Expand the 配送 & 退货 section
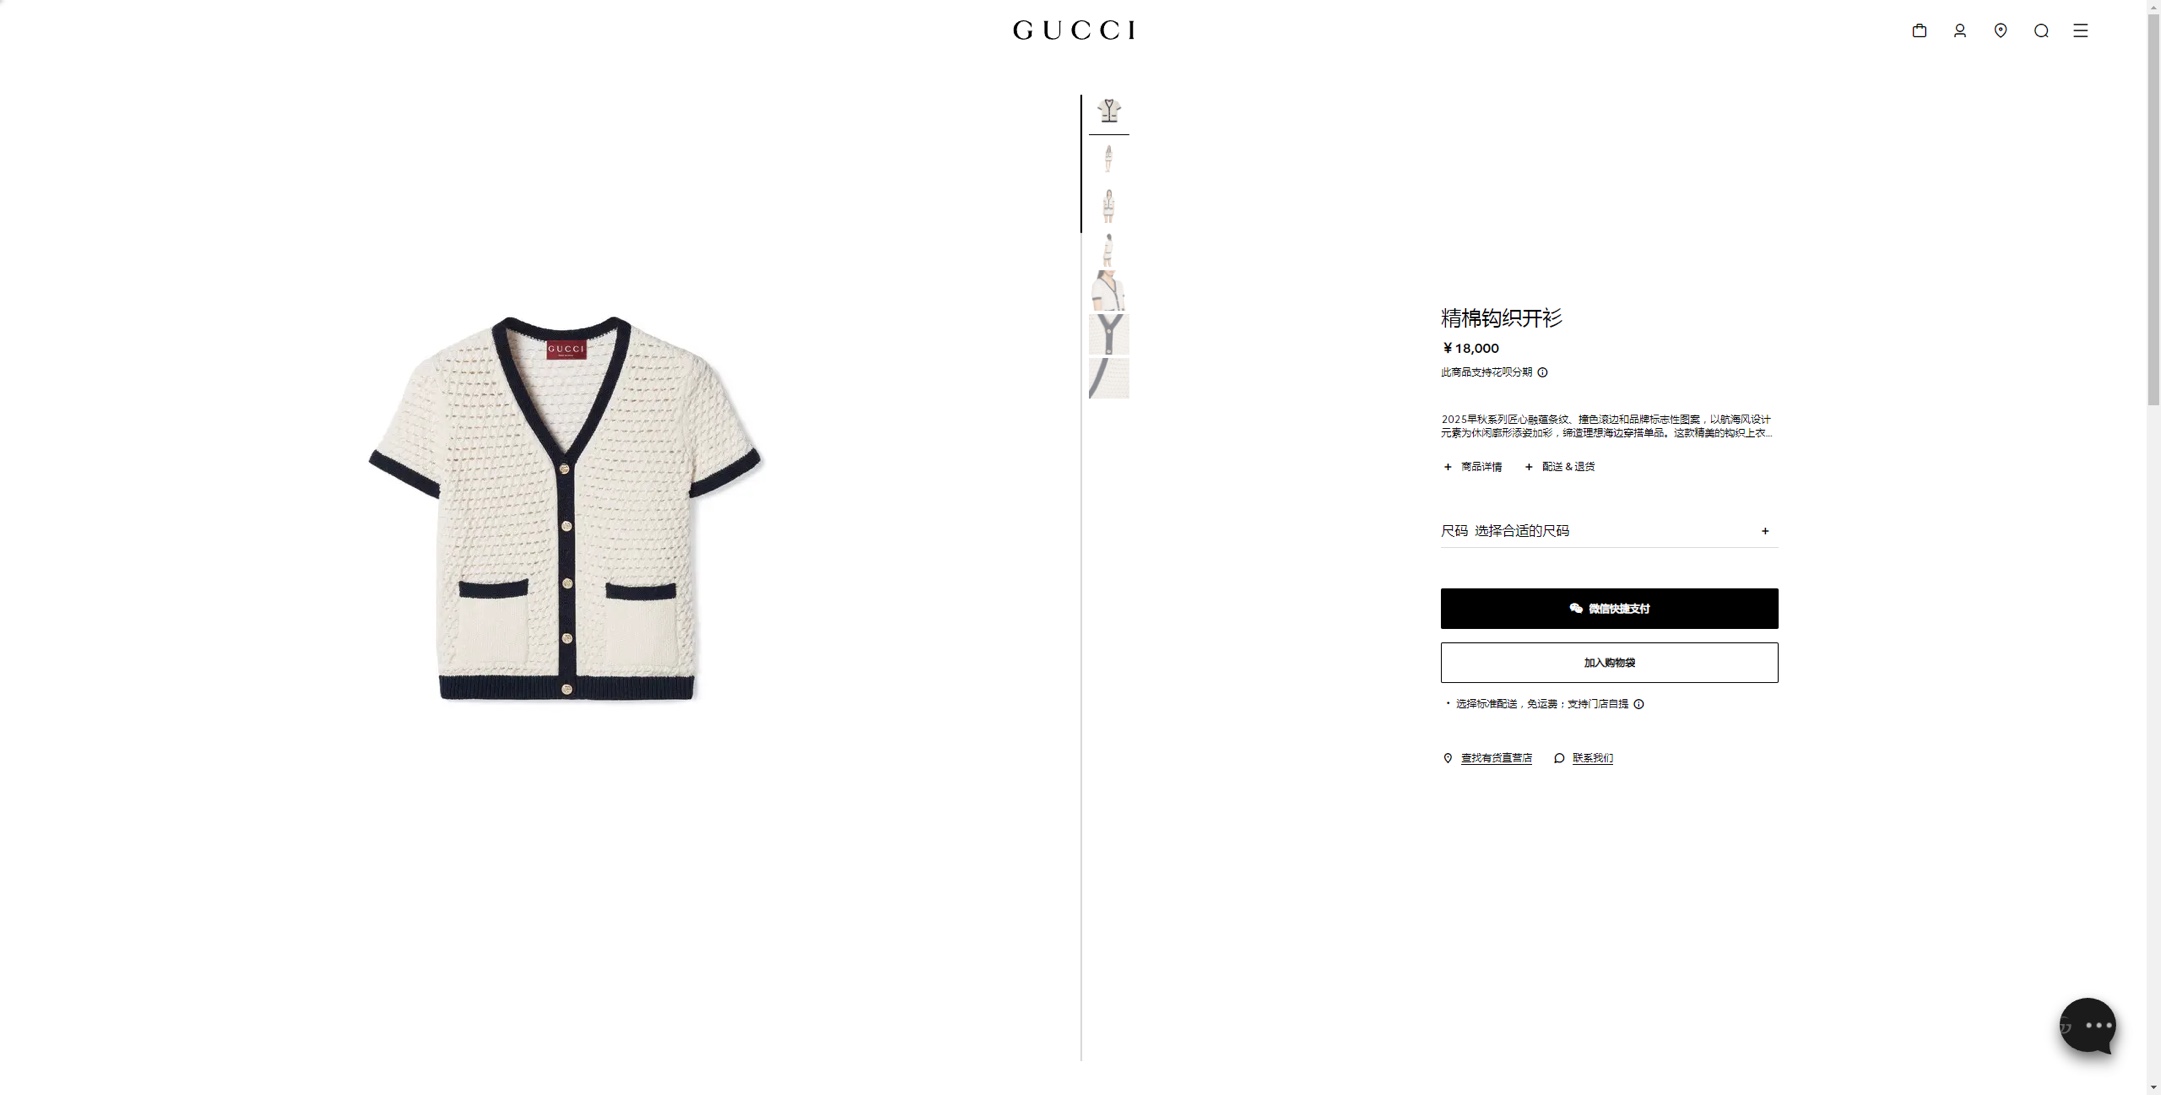 pyautogui.click(x=1559, y=467)
